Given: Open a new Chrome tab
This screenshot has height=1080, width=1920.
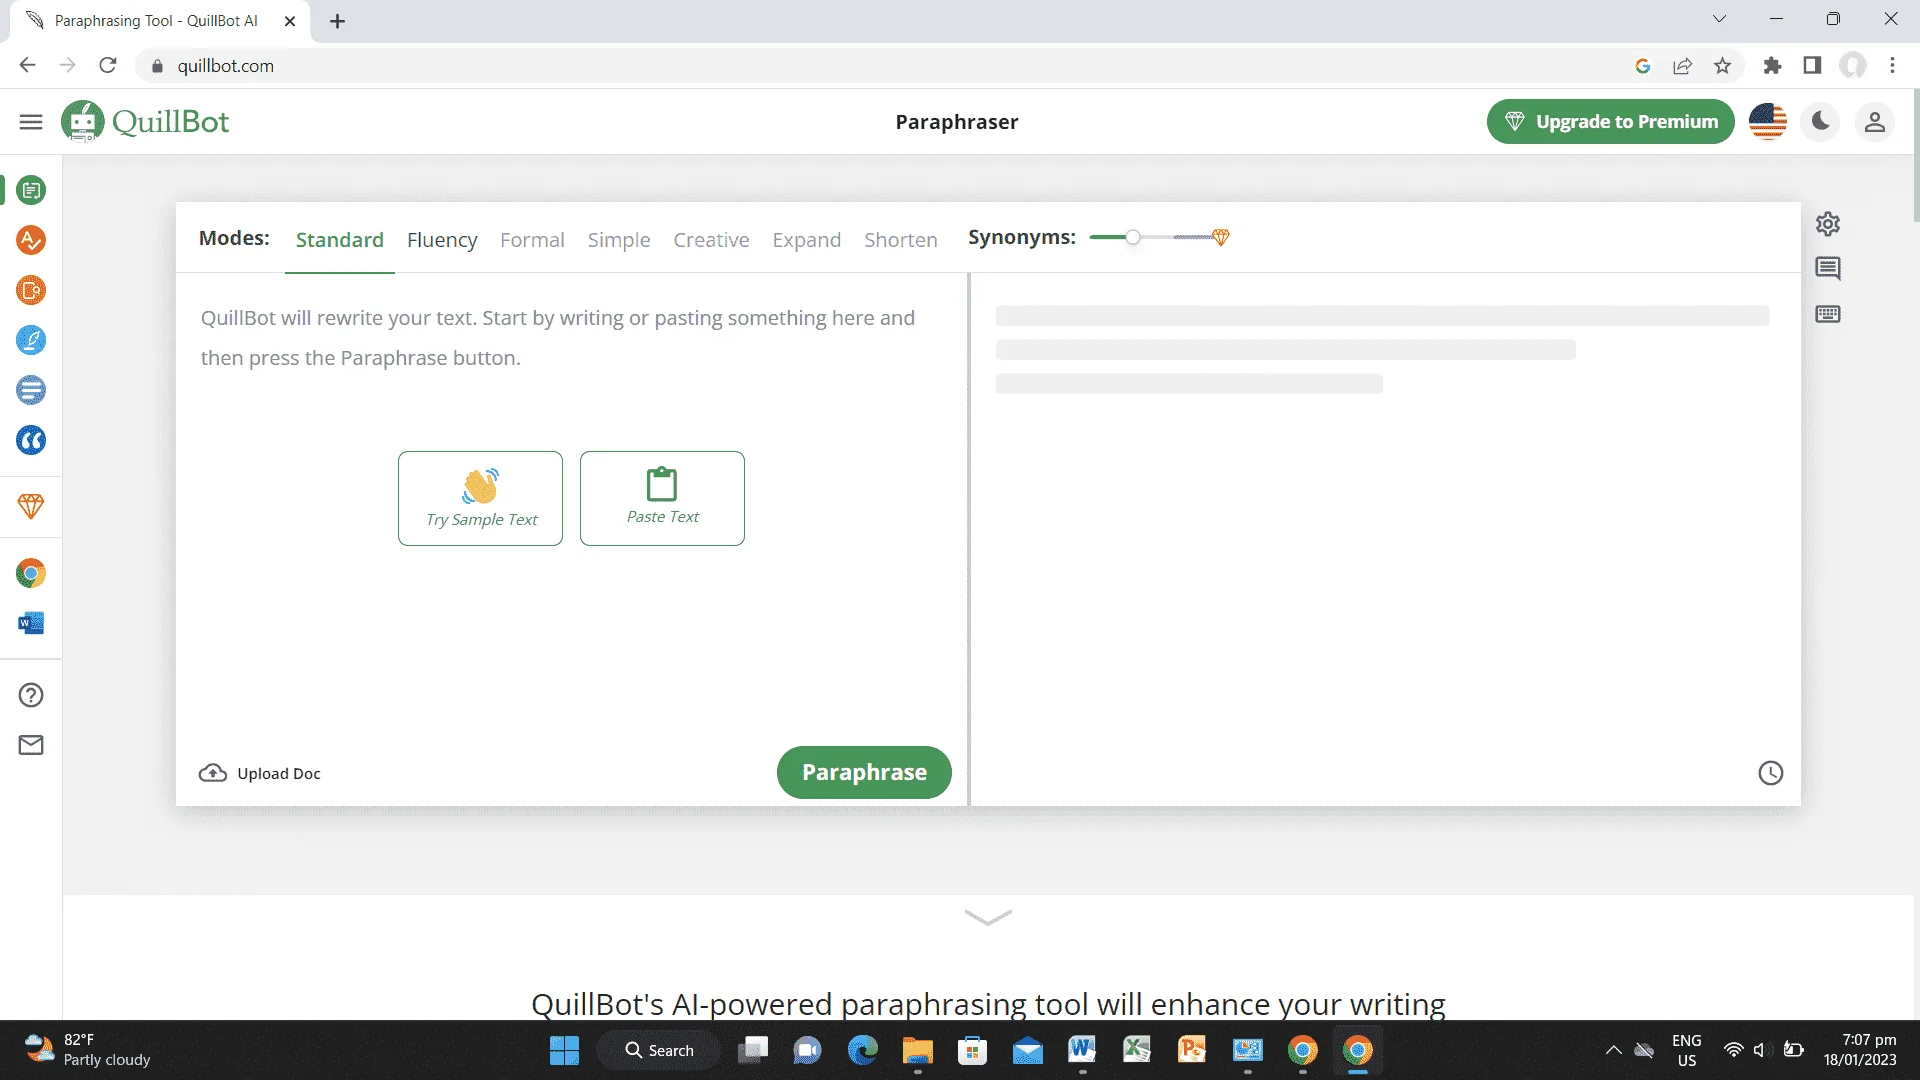Looking at the screenshot, I should point(337,21).
